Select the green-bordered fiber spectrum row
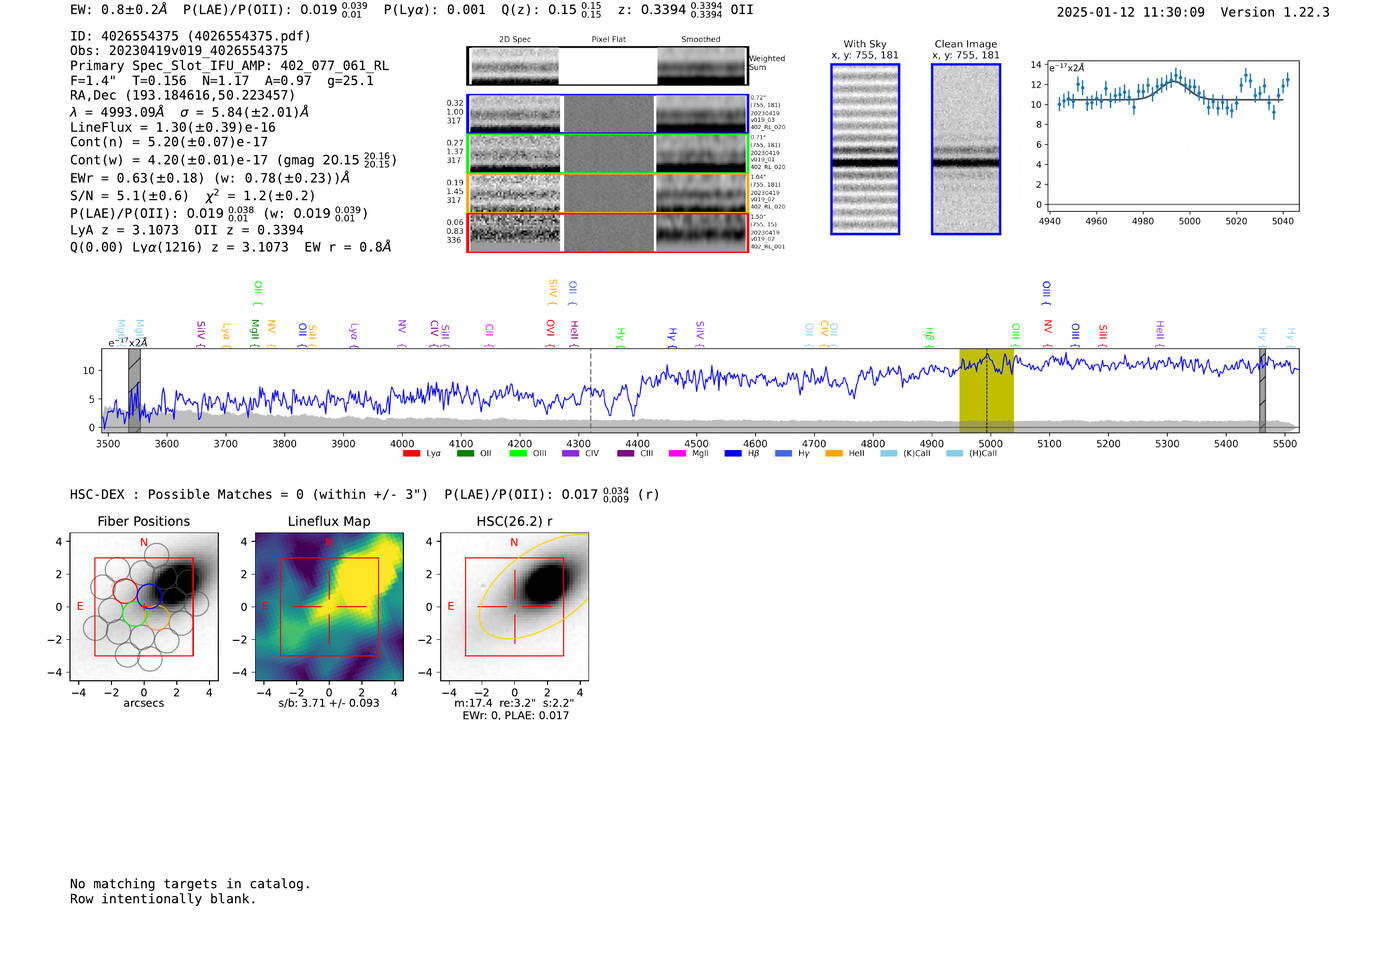Image resolution: width=1400 pixels, height=953 pixels. (608, 154)
